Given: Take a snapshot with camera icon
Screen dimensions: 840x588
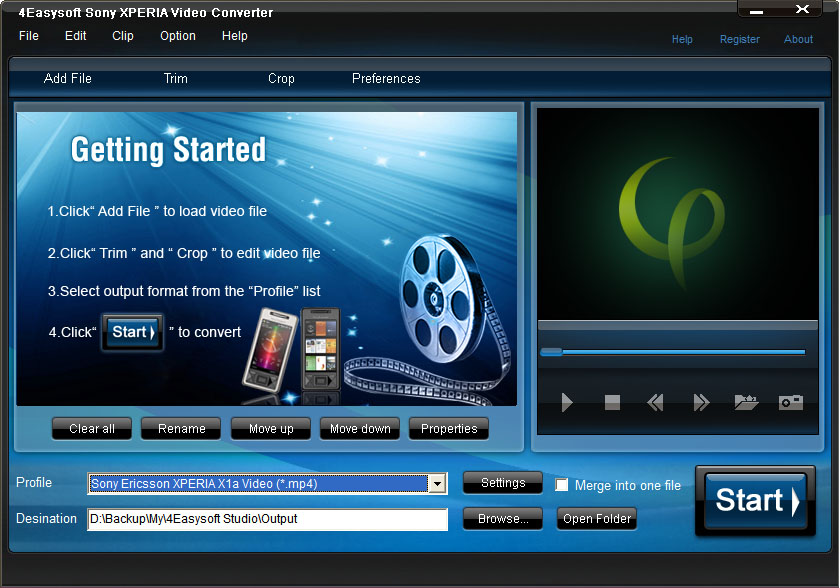Looking at the screenshot, I should coord(791,402).
